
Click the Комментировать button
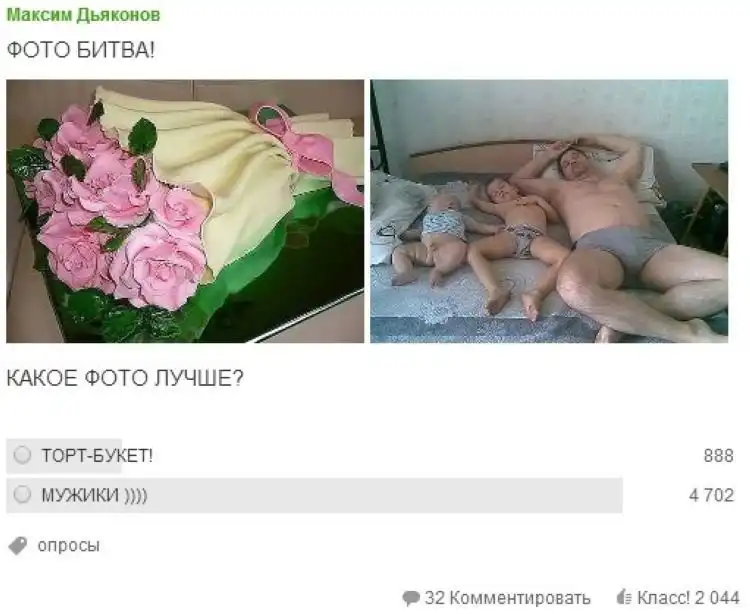pyautogui.click(x=520, y=598)
